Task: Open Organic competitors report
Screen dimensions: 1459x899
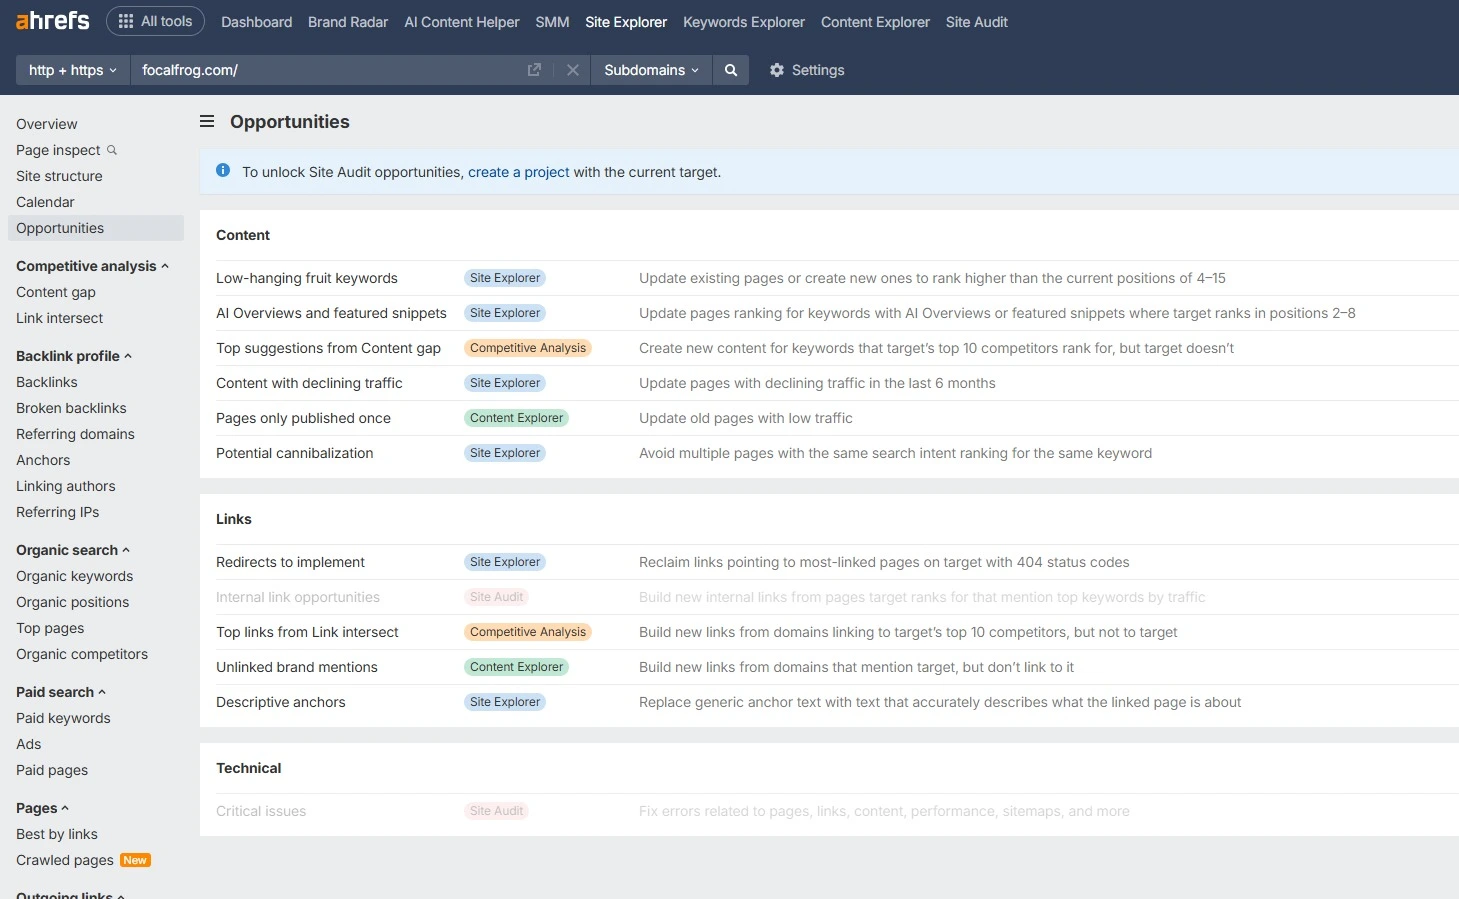Action: coord(82,654)
